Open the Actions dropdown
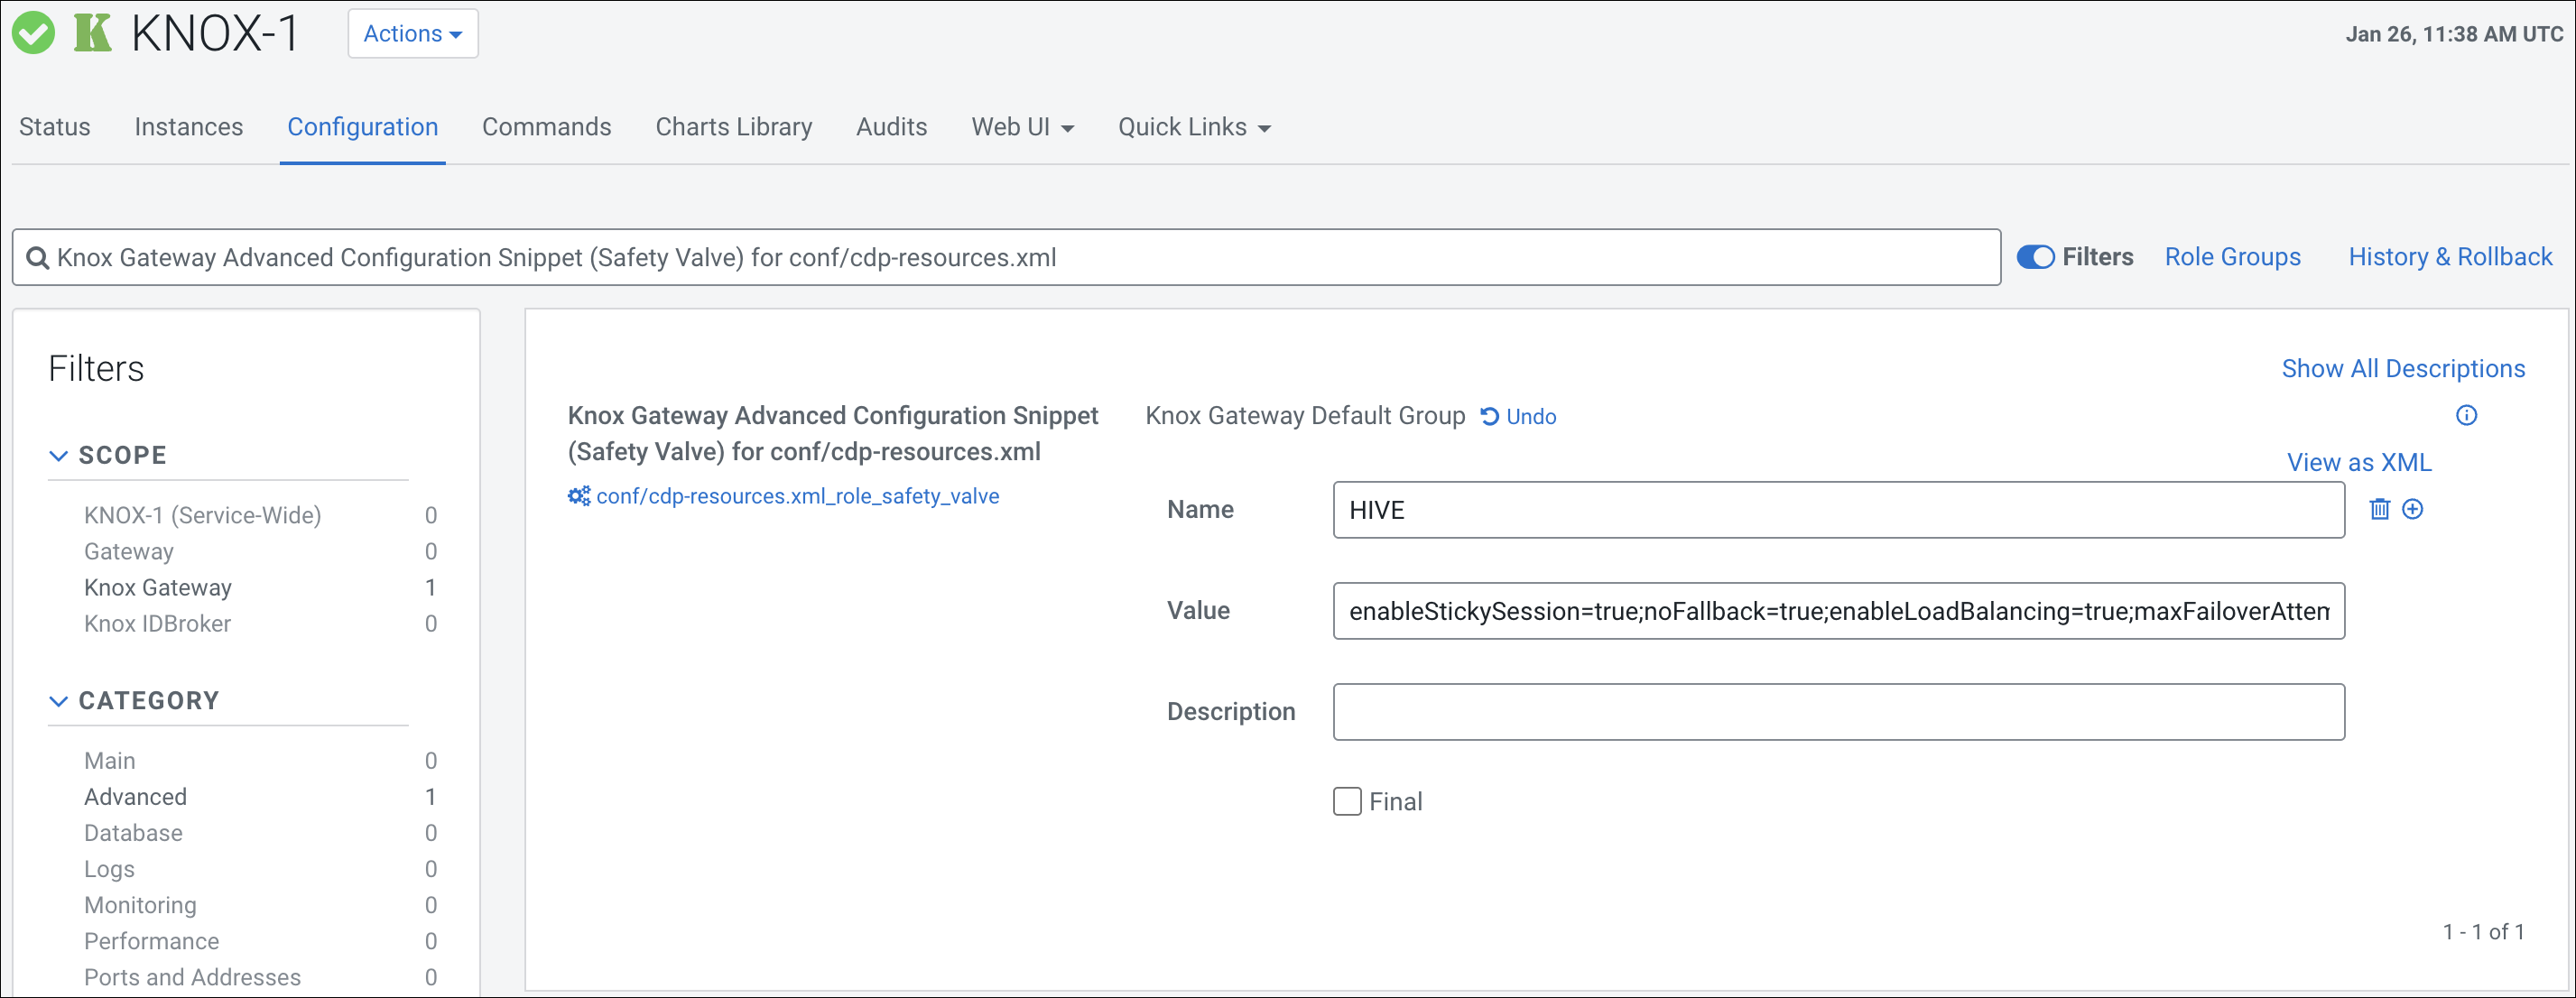2576x998 pixels. coord(412,34)
